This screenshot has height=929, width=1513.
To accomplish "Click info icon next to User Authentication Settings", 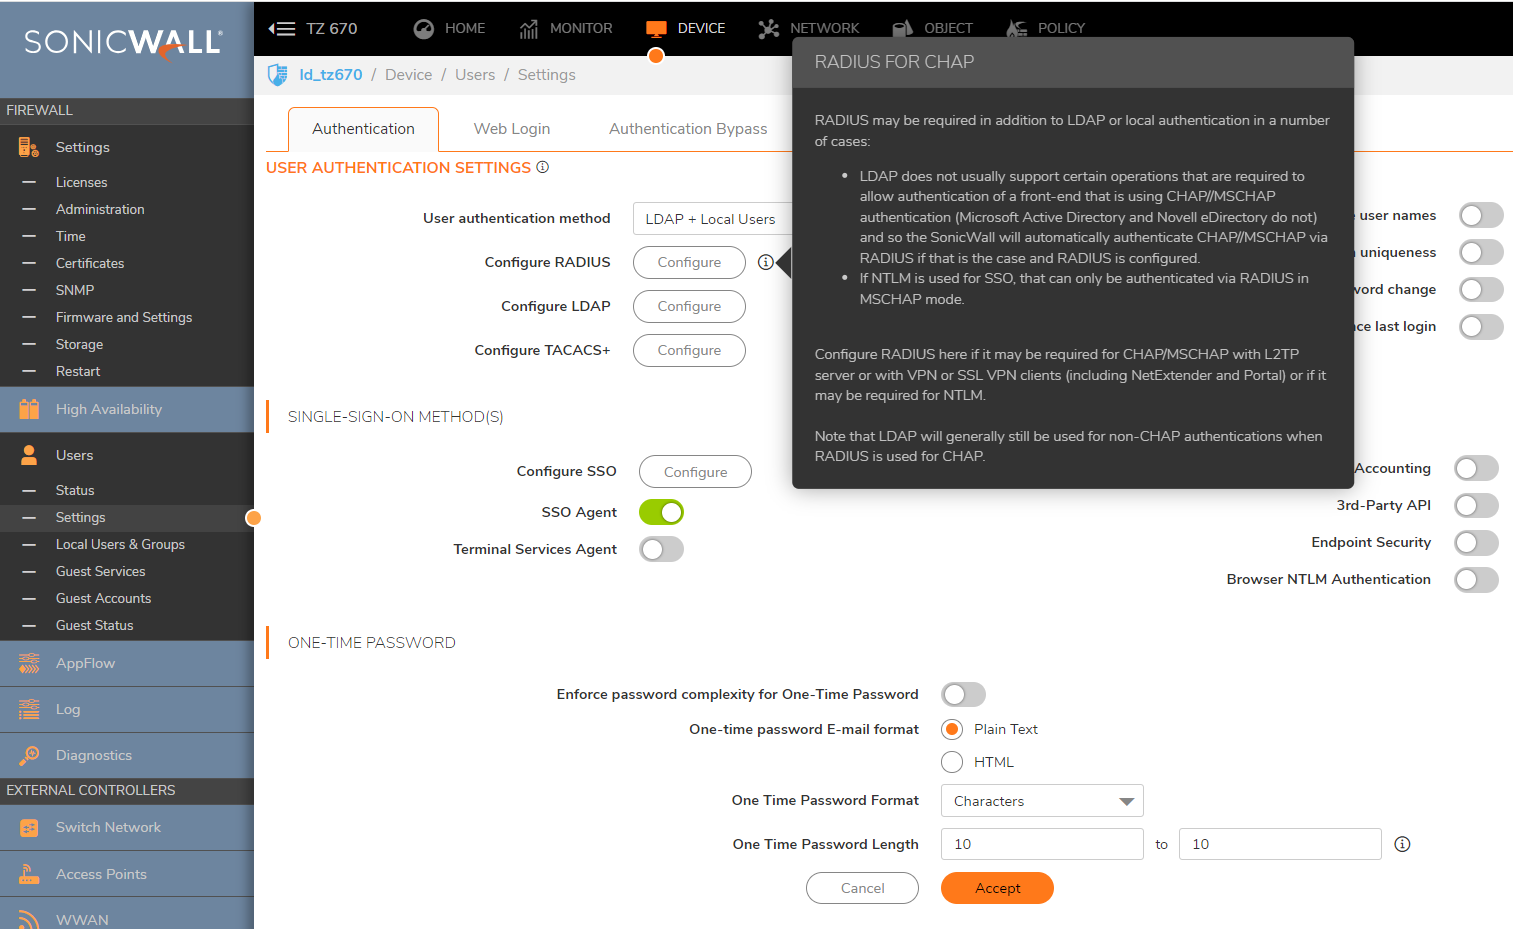I will [x=542, y=167].
